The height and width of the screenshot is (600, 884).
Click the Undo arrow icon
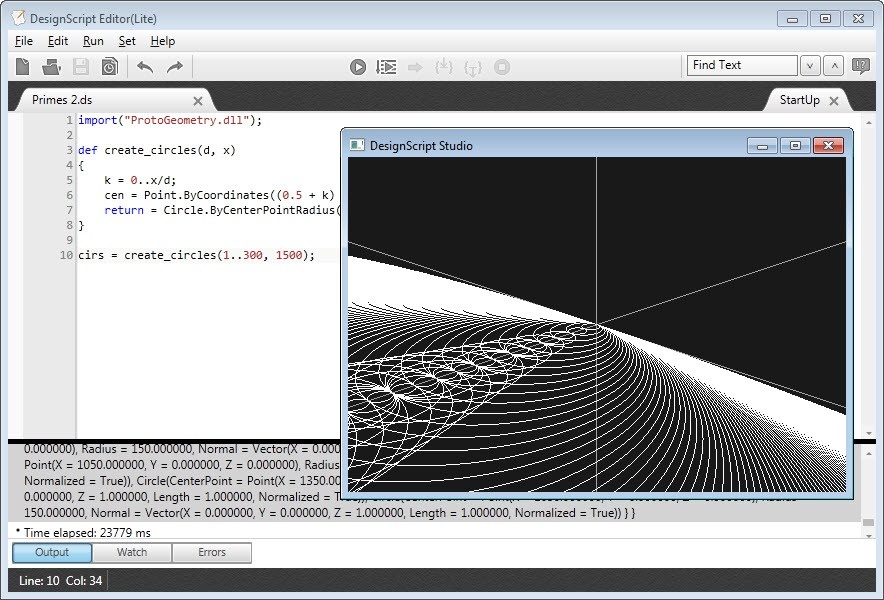tap(145, 67)
